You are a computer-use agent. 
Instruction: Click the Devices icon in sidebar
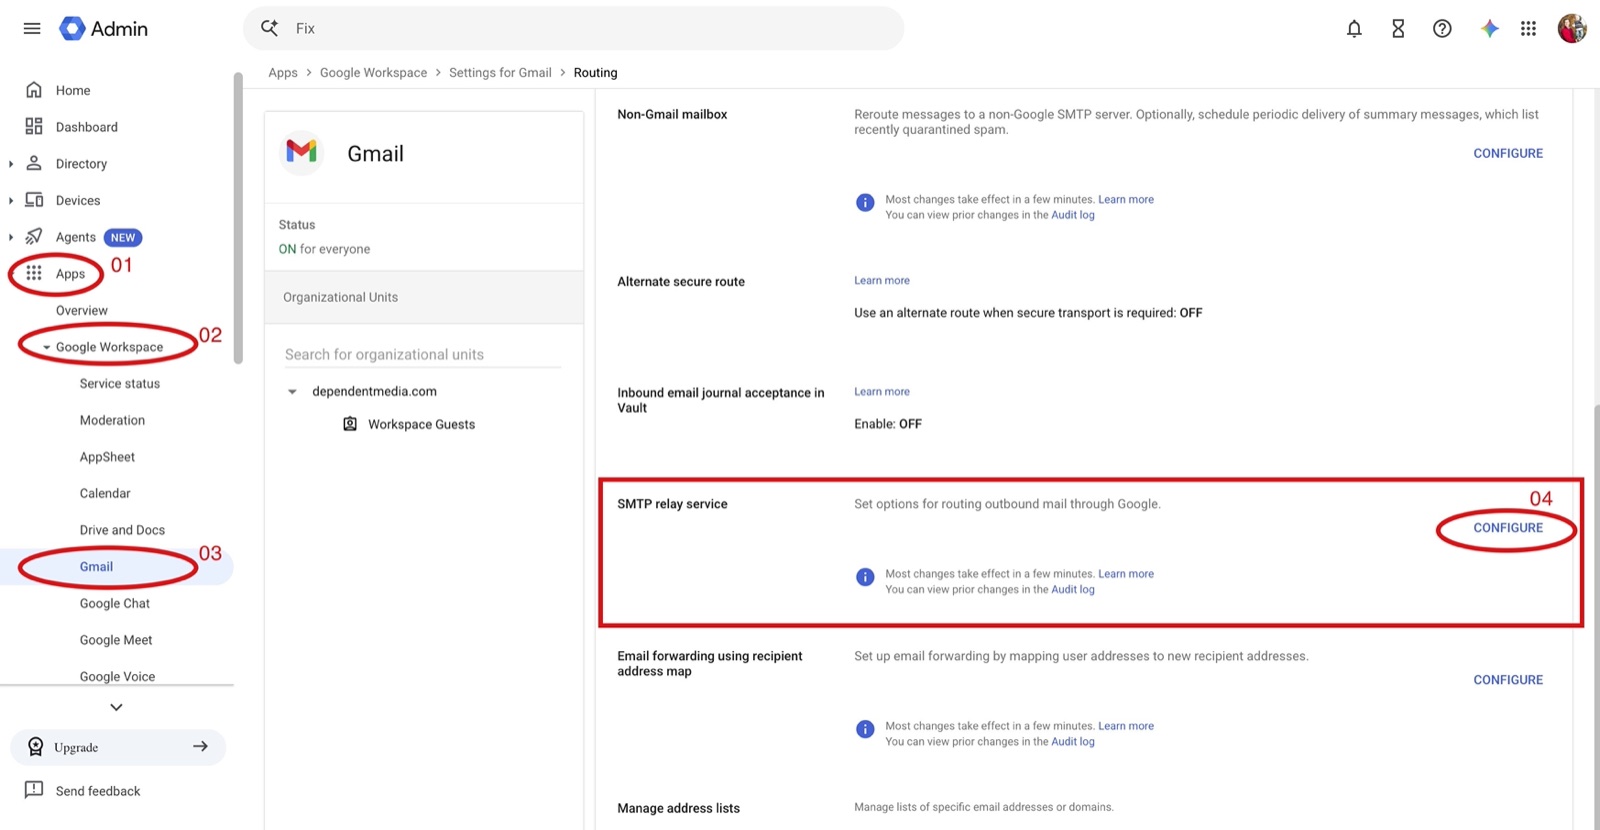tap(34, 200)
